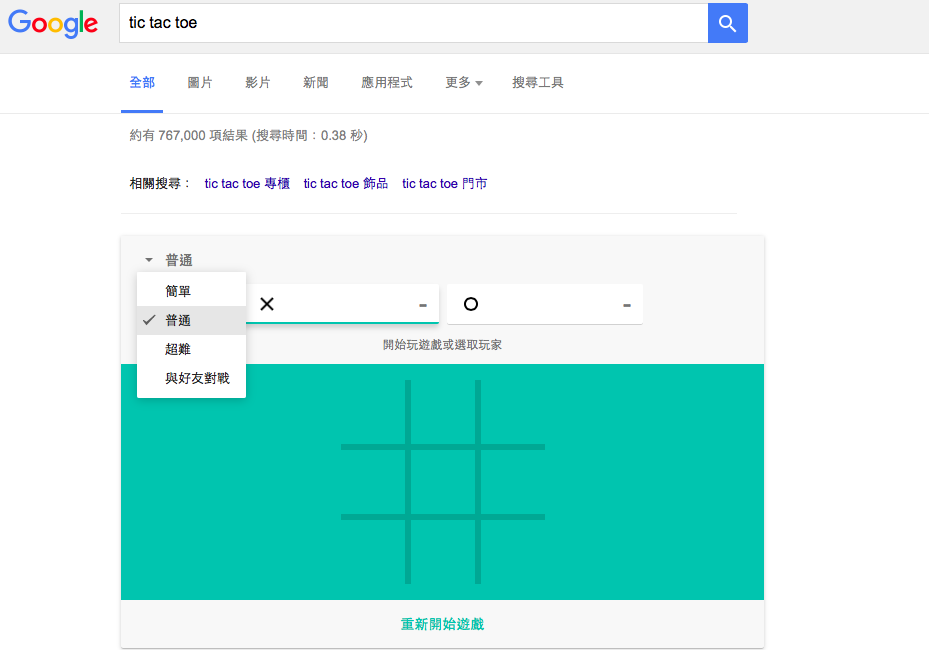Screen dimensions: 929x650
Task: Click the search input field
Action: 412,23
